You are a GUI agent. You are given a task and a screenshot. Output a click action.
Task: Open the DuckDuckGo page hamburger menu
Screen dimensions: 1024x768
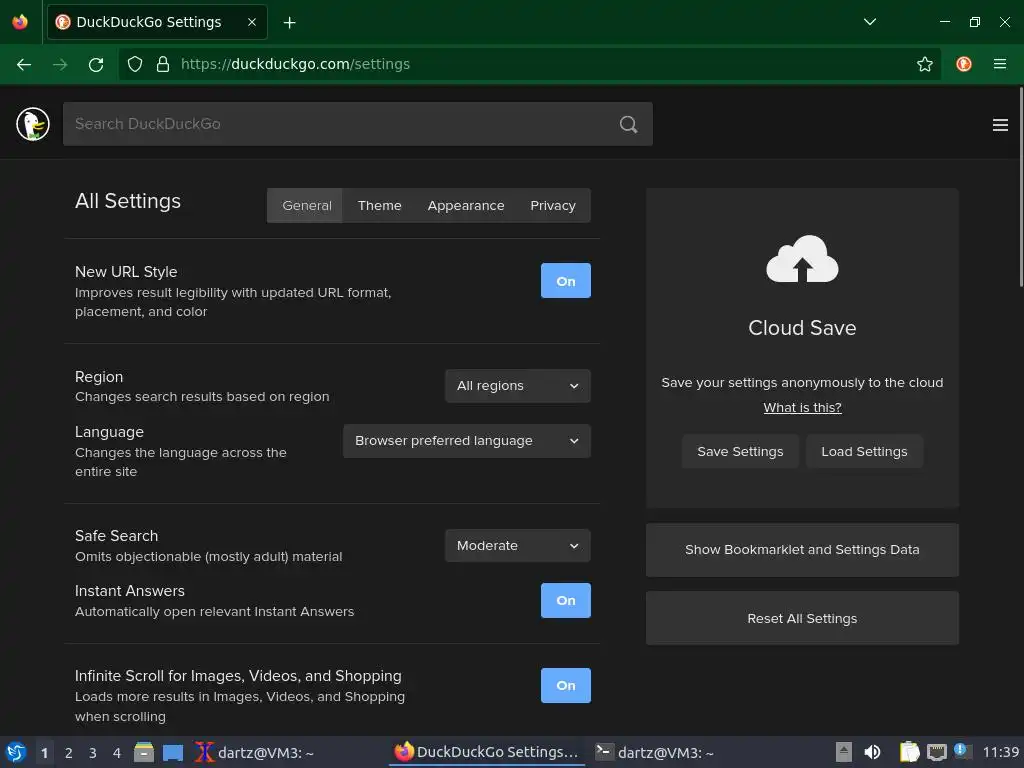(1000, 125)
